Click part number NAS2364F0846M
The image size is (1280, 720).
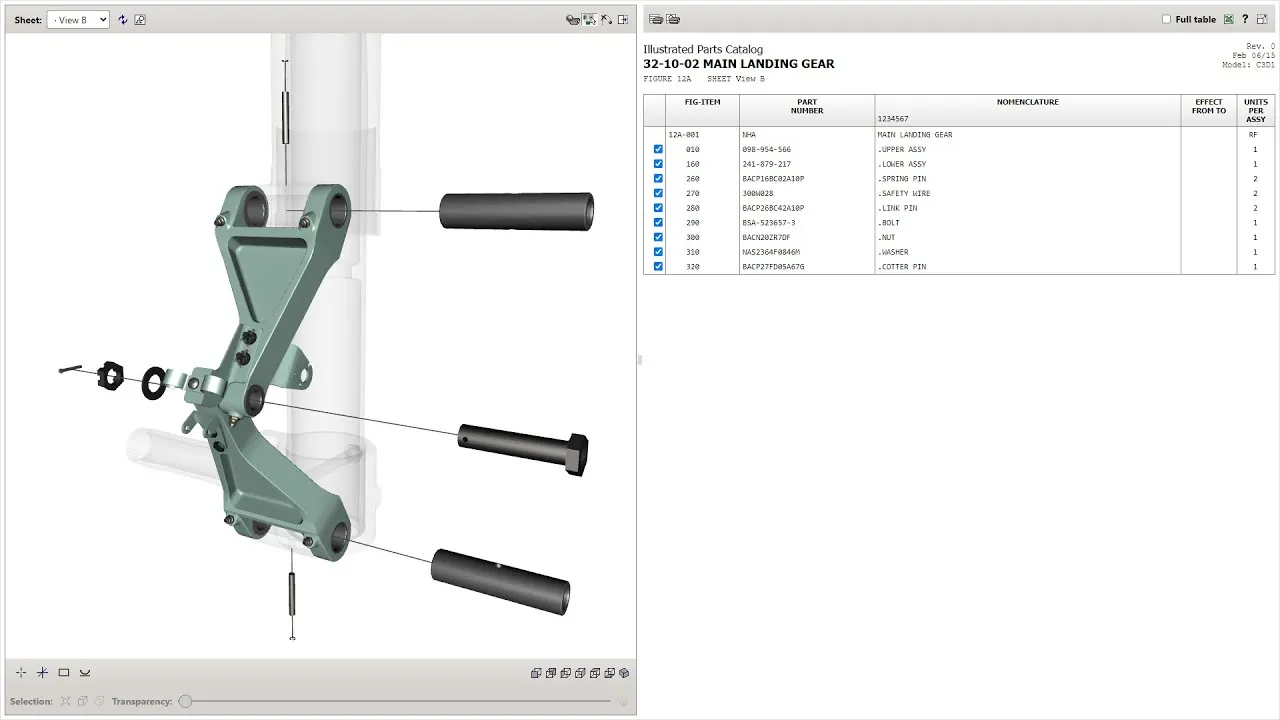coord(771,252)
